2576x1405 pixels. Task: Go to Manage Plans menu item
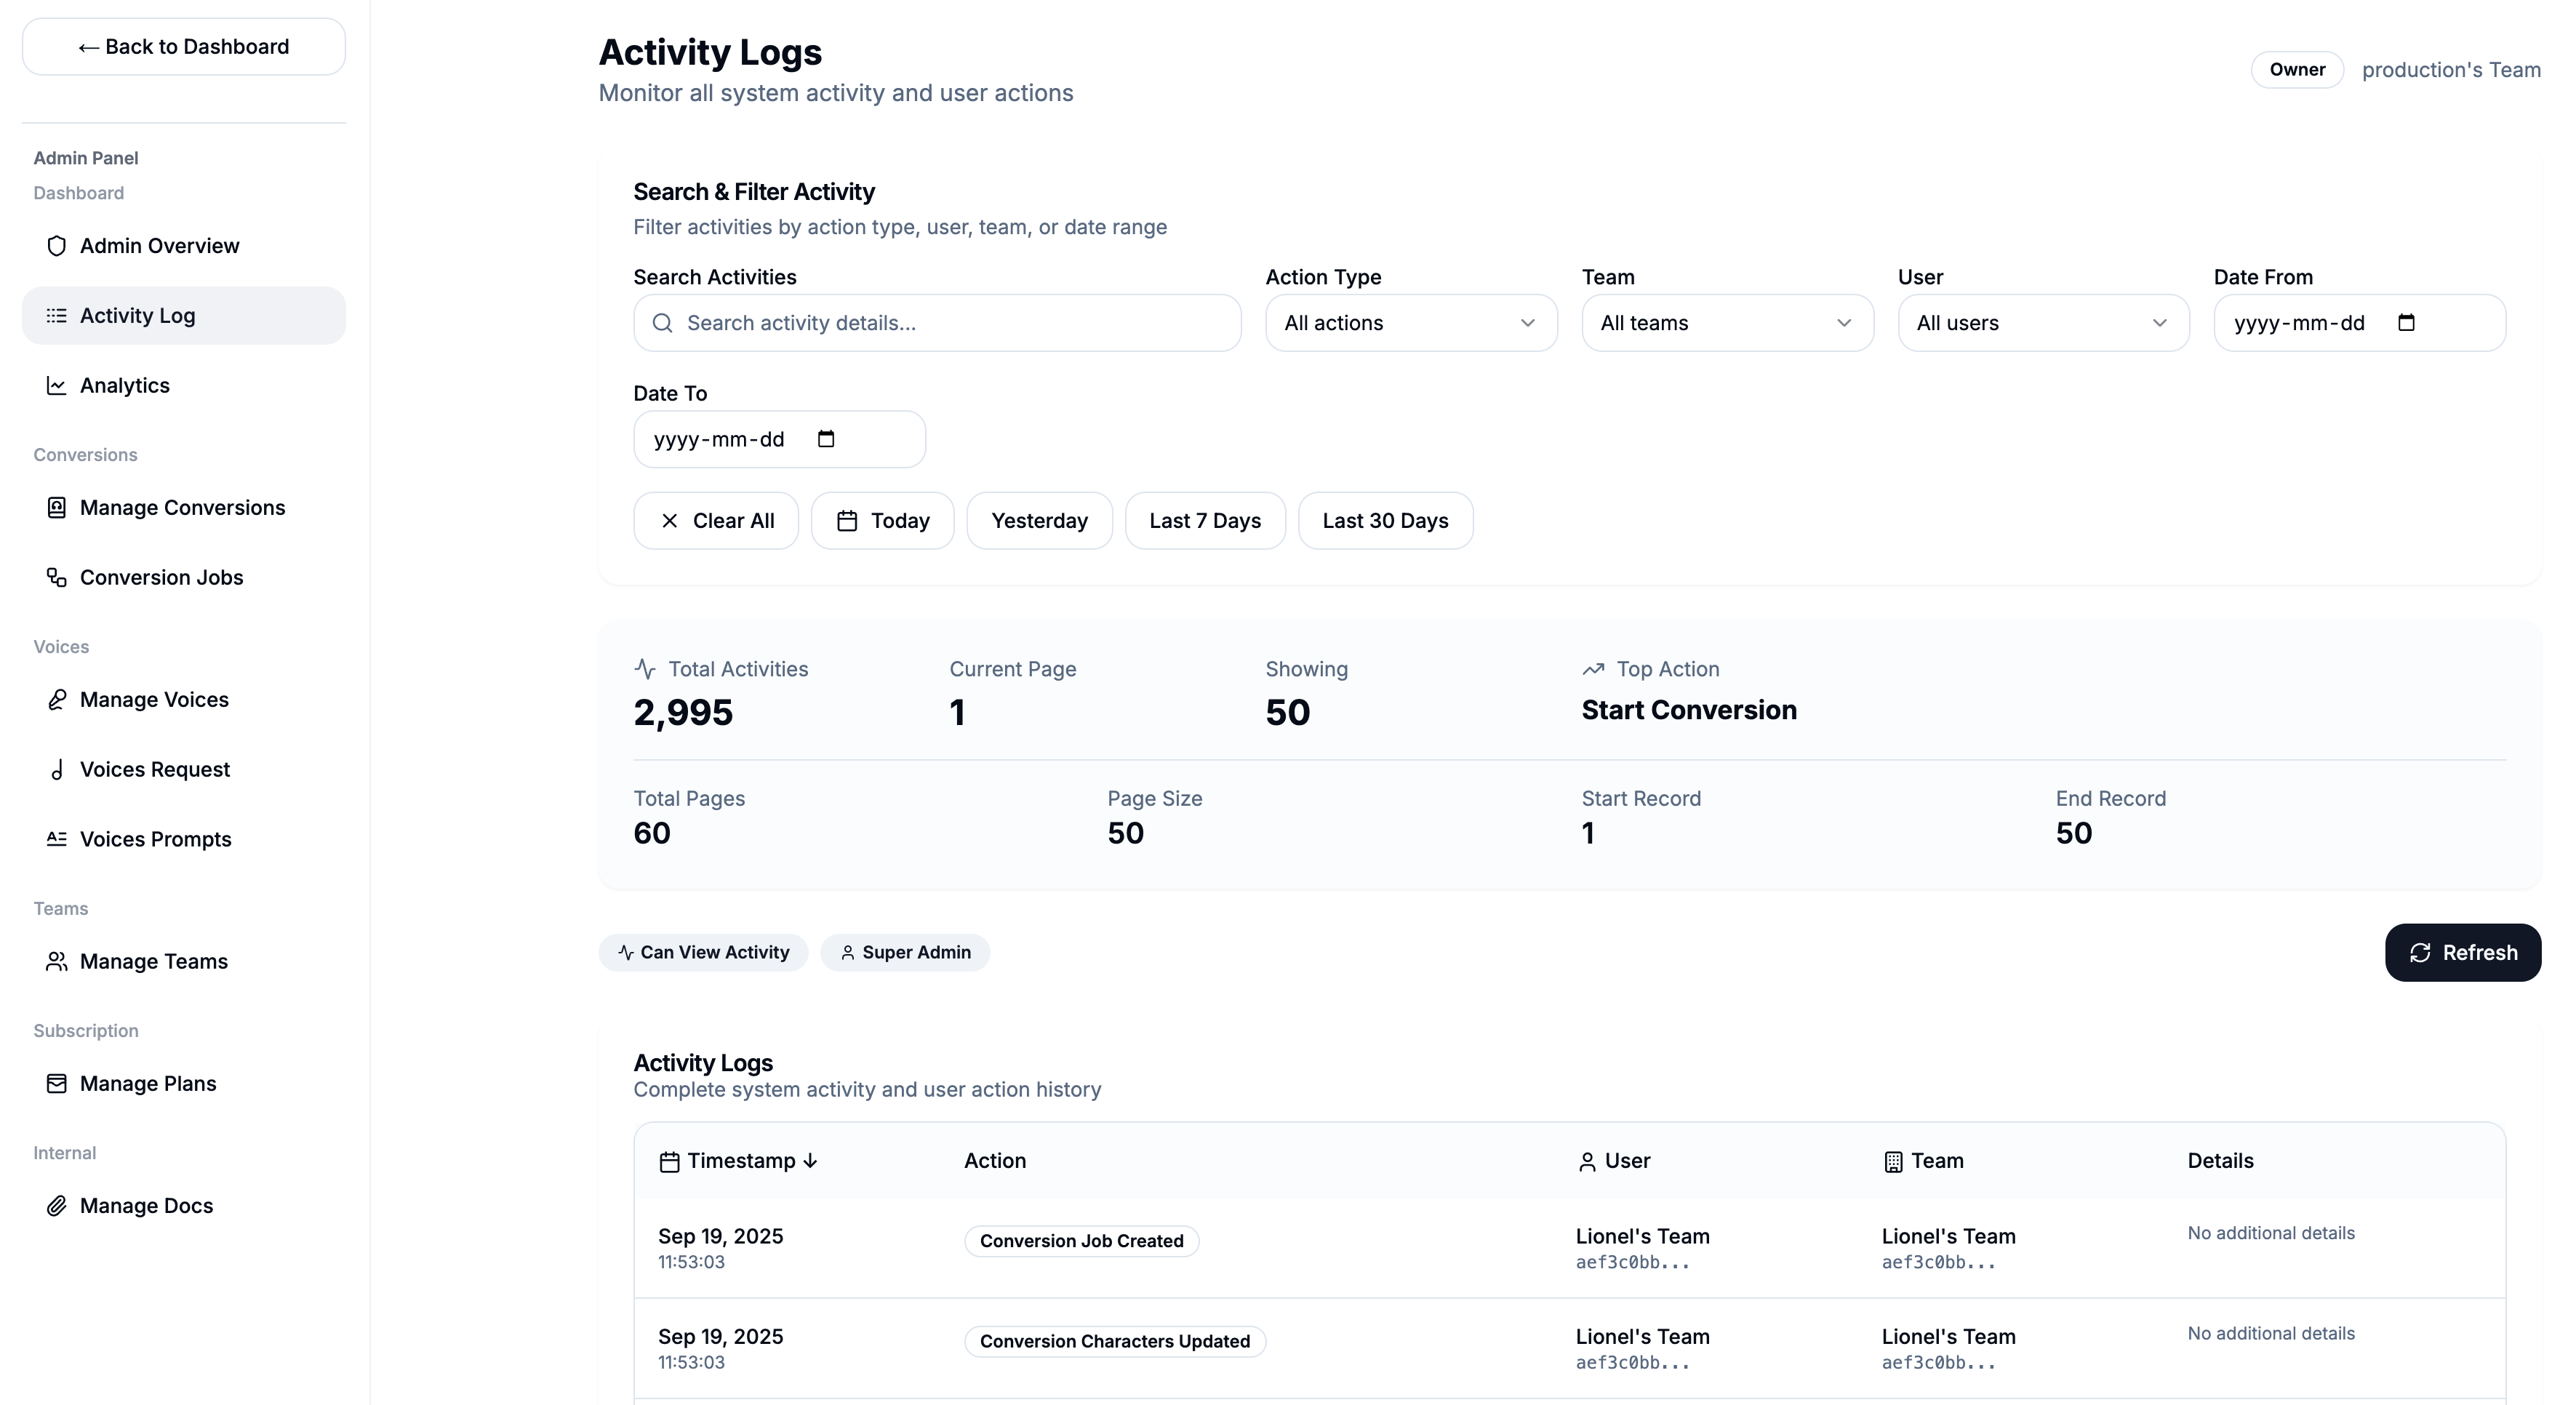[148, 1084]
